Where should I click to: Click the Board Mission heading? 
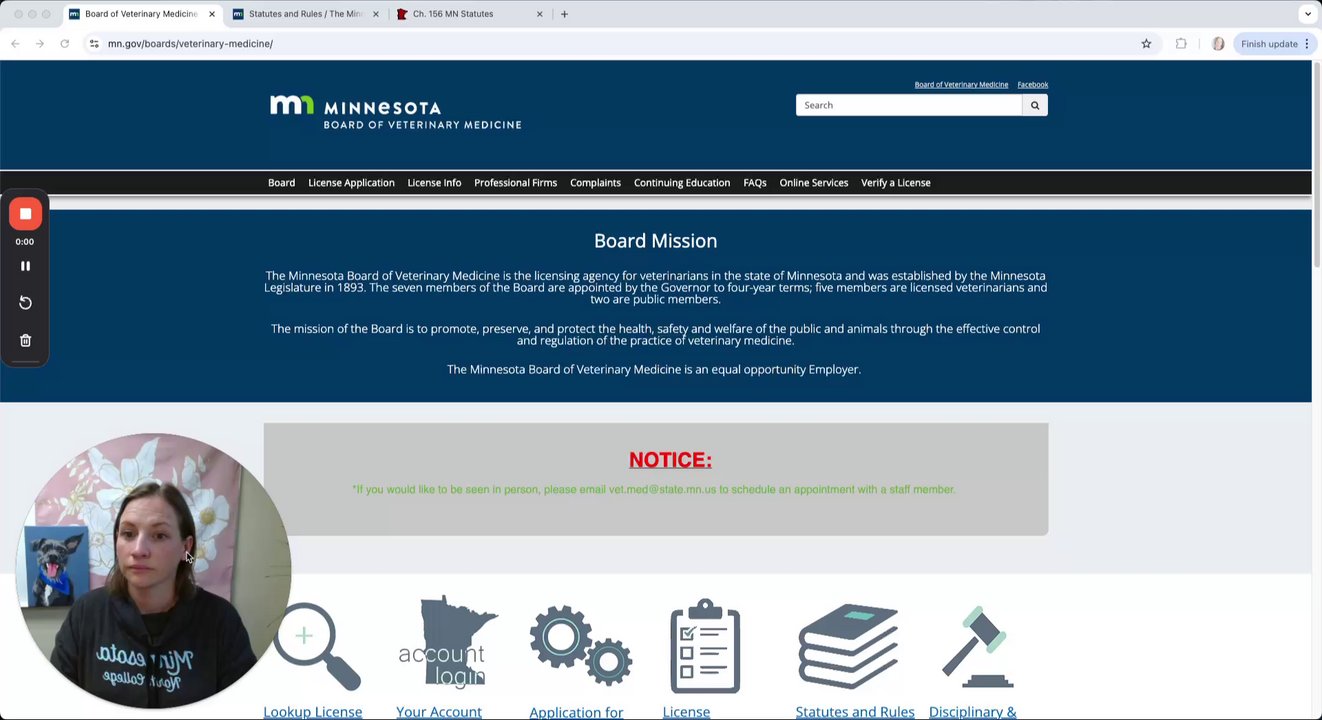point(655,241)
